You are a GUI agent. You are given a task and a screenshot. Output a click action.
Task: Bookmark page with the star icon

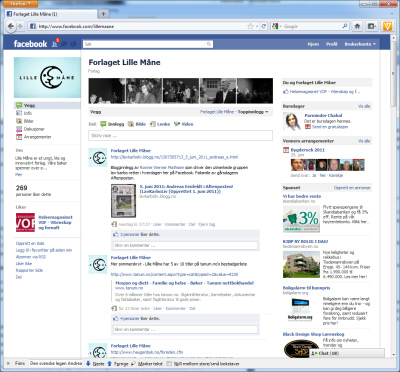coord(250,26)
